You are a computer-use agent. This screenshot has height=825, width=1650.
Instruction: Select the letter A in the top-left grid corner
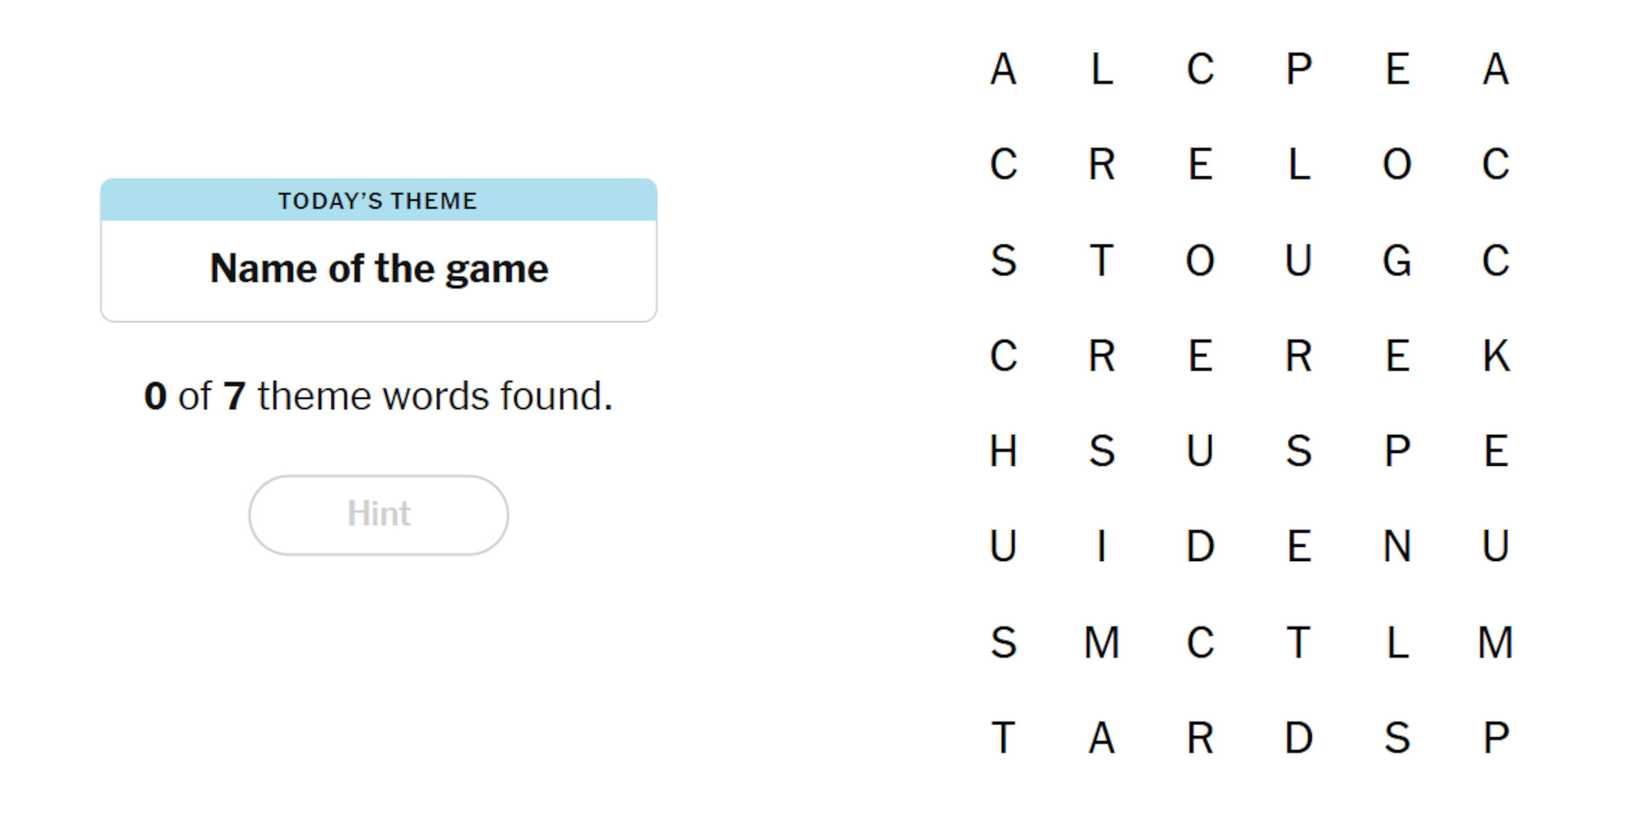tap(1003, 68)
